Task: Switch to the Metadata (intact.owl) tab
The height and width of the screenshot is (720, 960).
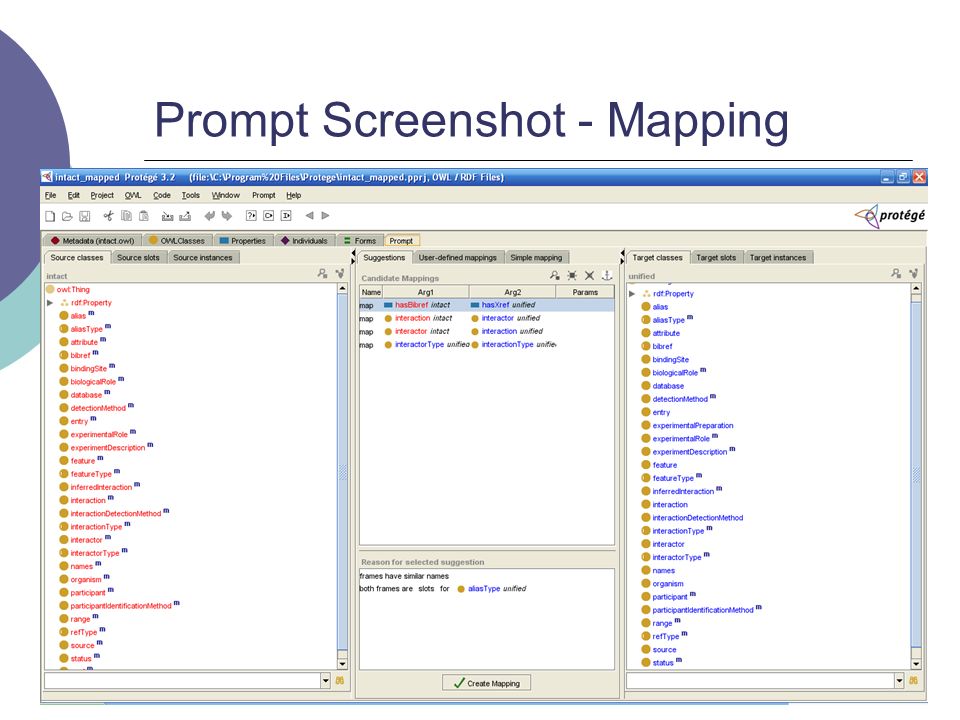Action: pyautogui.click(x=92, y=241)
